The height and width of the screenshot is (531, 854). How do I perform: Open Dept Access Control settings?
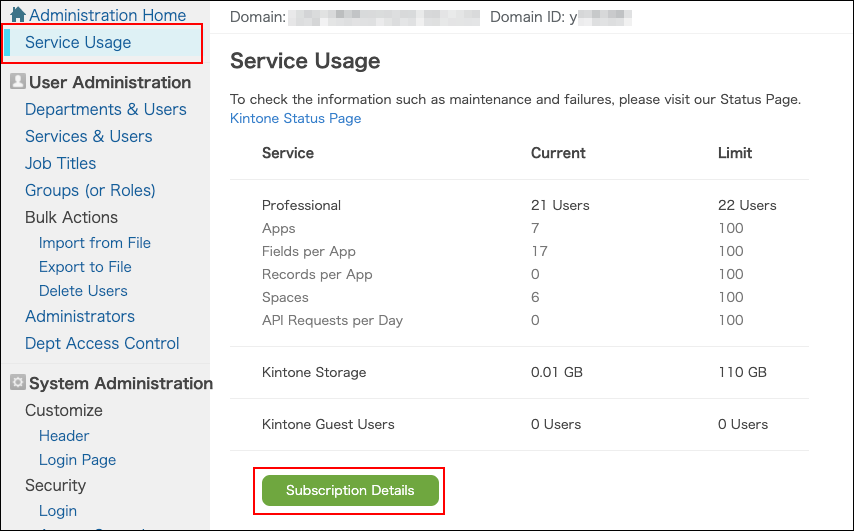click(x=102, y=343)
